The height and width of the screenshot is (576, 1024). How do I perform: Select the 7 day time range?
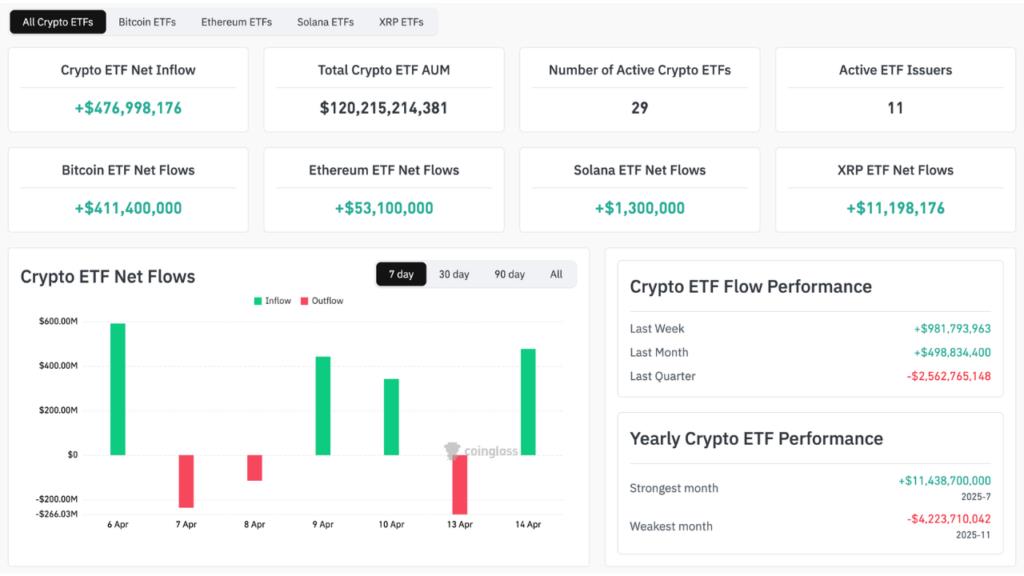point(401,273)
